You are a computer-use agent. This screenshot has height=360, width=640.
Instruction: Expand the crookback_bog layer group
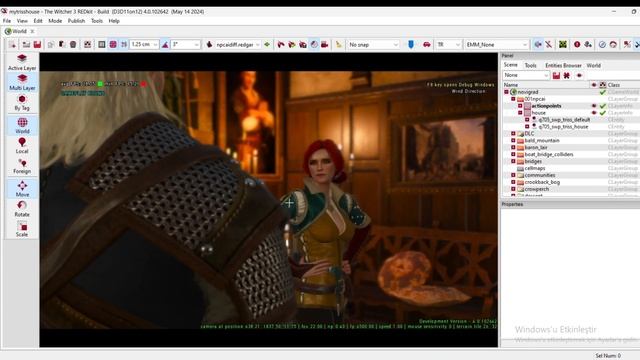tap(513, 182)
